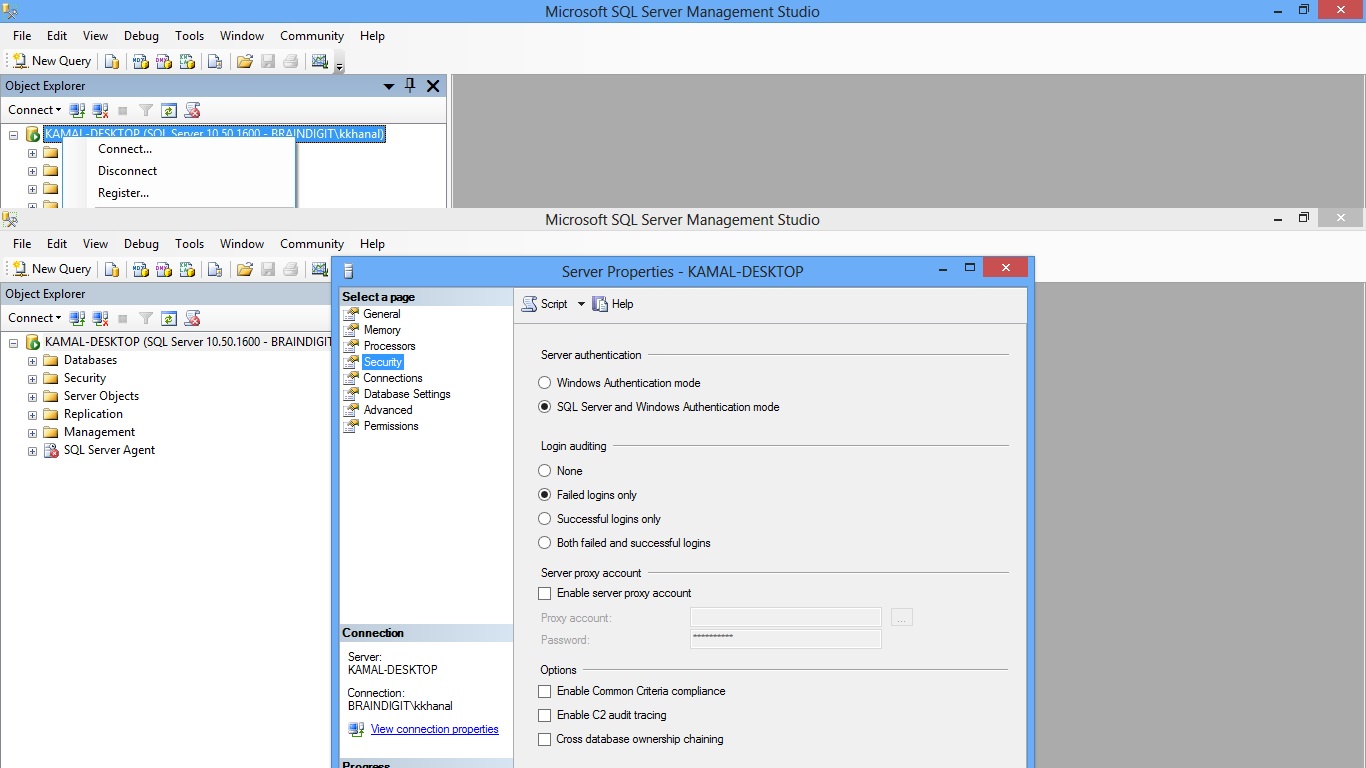Click Disconnect server icon in upper Object Explorer
This screenshot has height=768, width=1366.
(100, 110)
